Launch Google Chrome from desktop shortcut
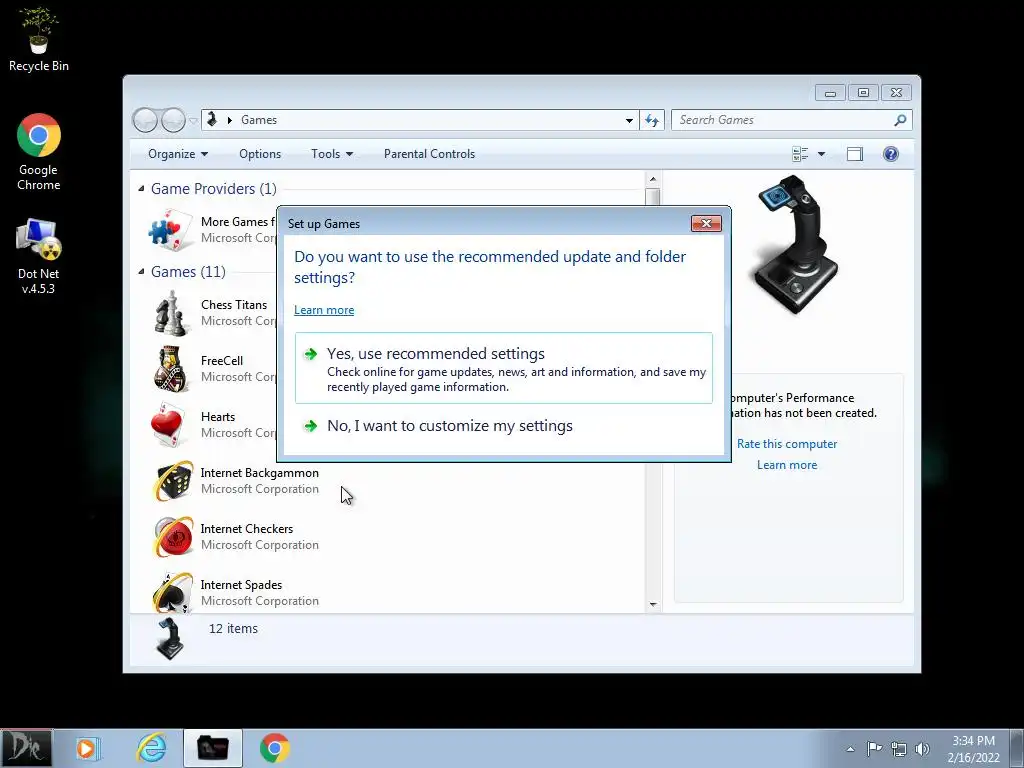The image size is (1024, 768). (x=39, y=153)
